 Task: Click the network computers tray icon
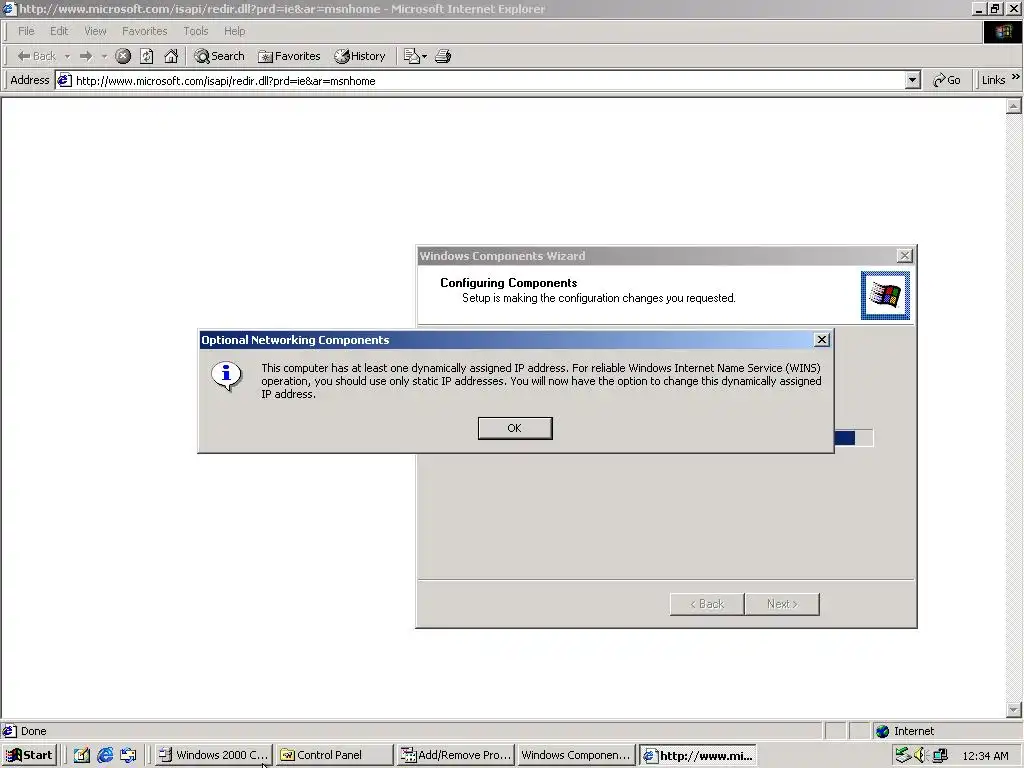tap(940, 755)
